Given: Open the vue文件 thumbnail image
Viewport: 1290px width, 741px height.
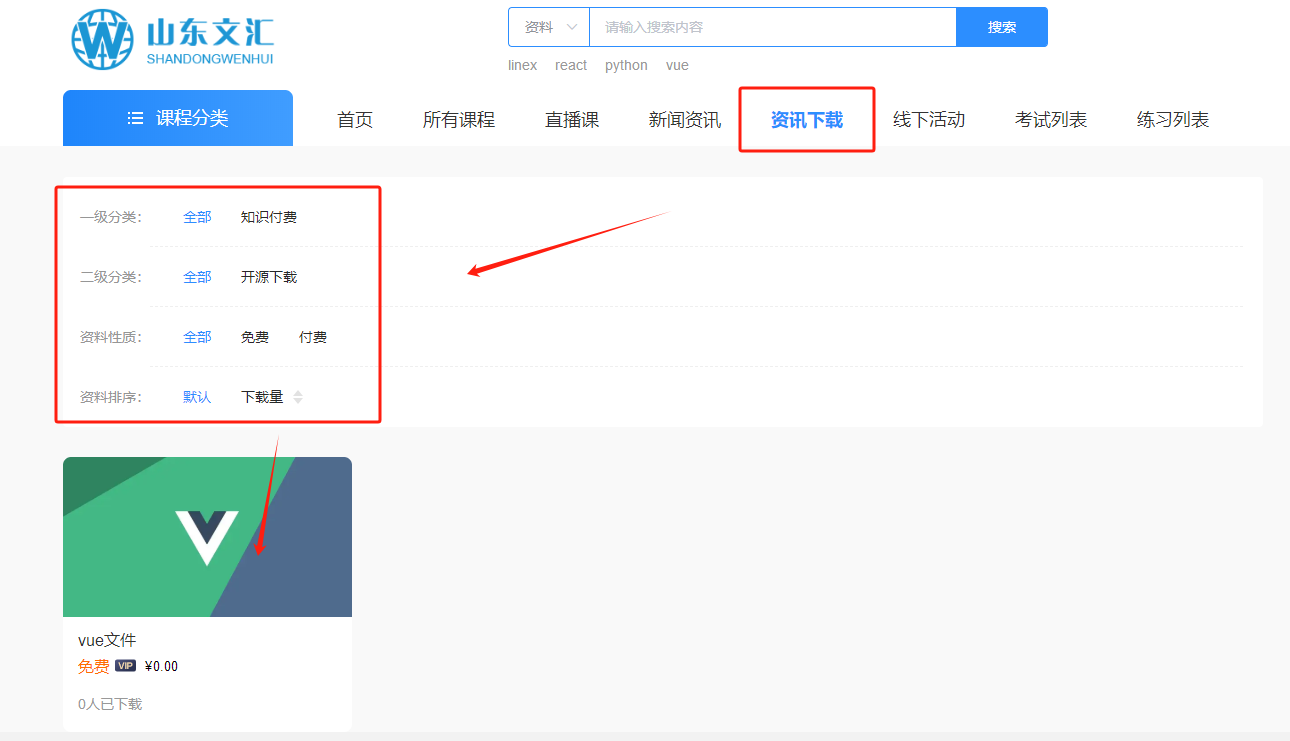Looking at the screenshot, I should coord(207,537).
